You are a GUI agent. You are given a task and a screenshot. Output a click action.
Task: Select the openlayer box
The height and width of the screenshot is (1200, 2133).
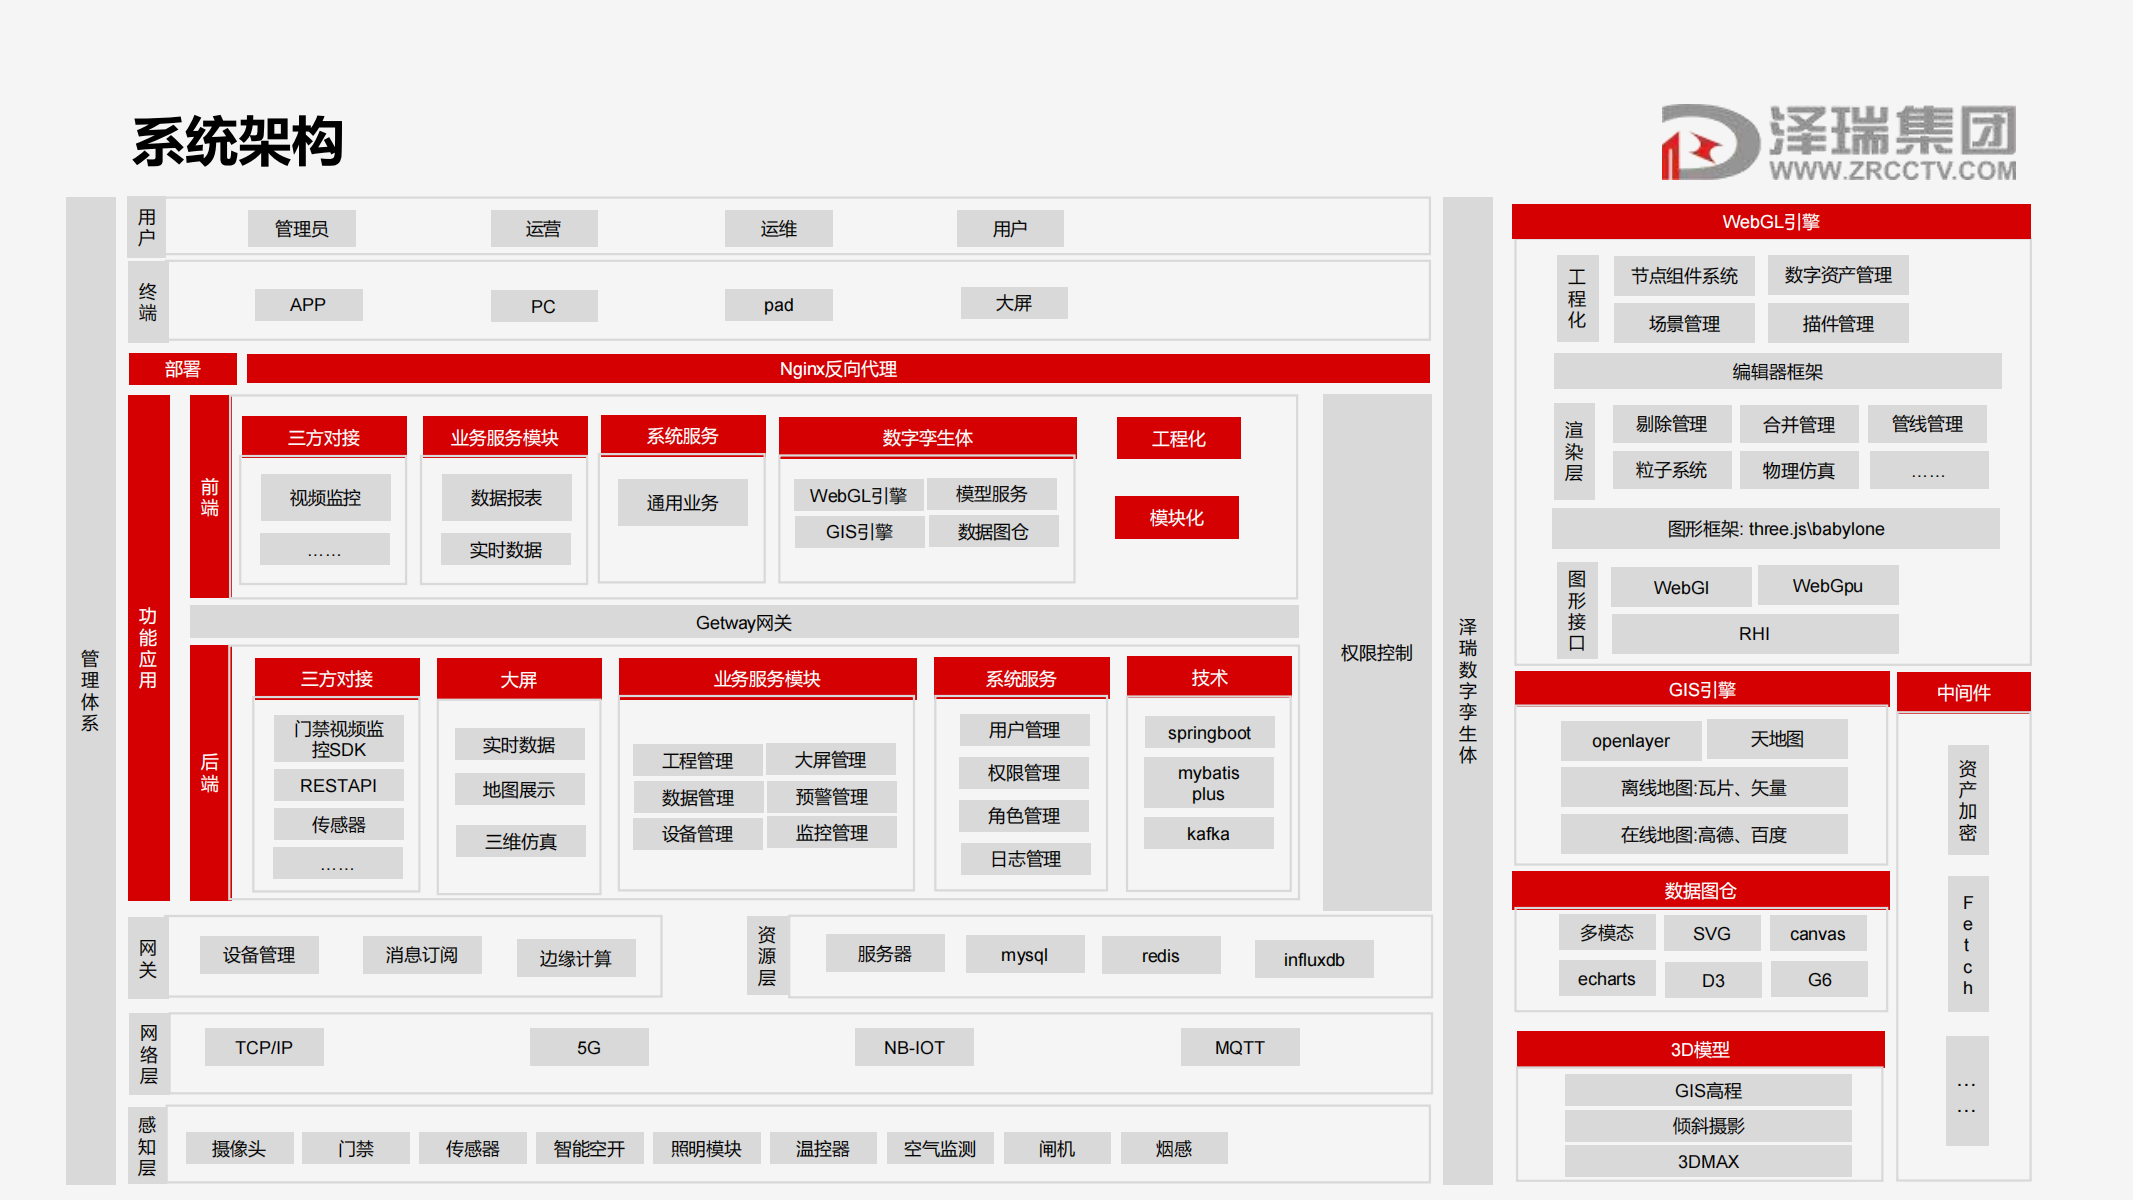point(1630,741)
